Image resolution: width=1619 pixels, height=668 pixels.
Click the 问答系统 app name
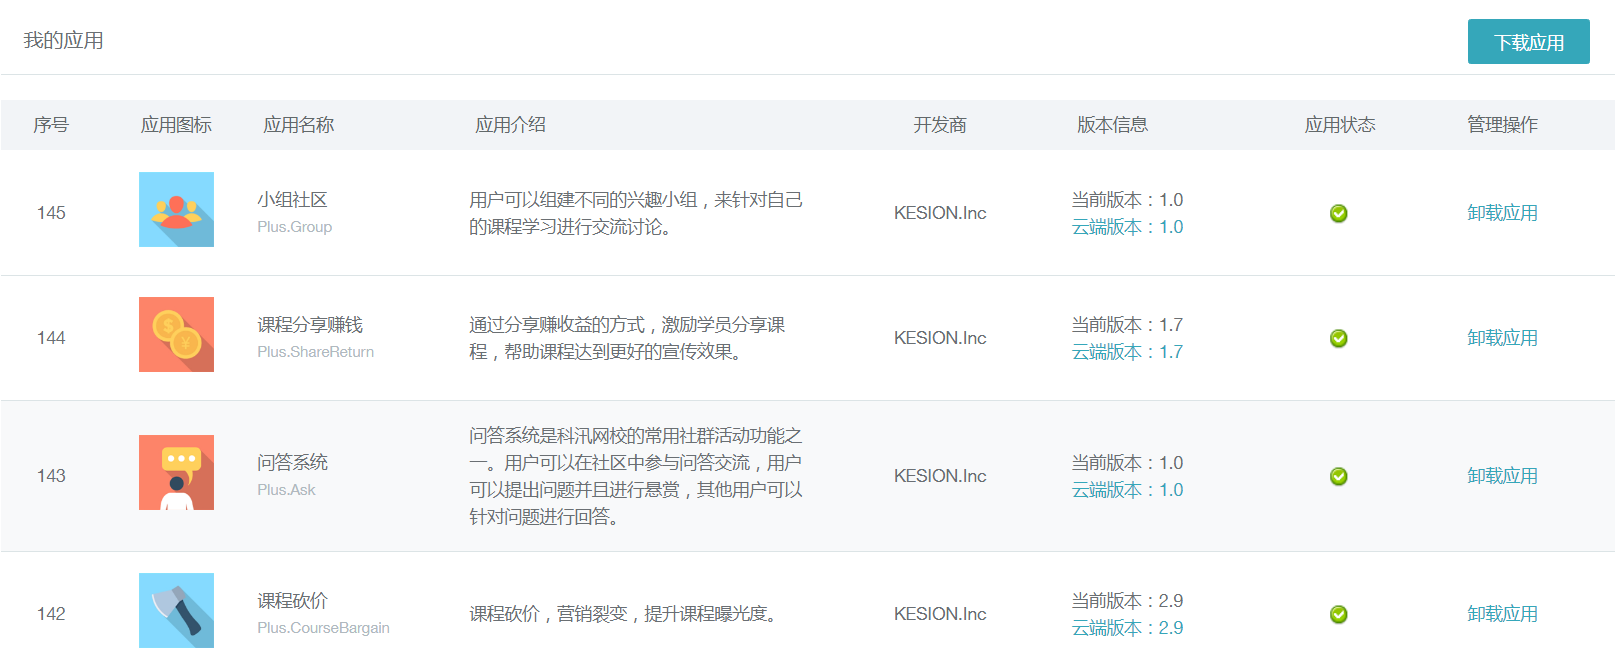[x=292, y=462]
